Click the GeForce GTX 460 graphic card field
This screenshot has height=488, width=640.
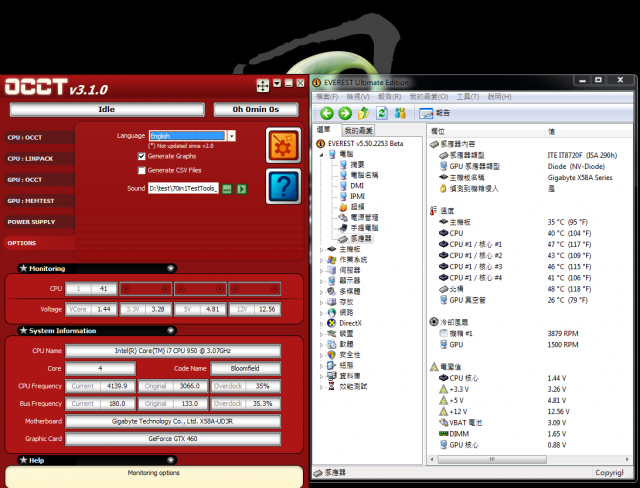click(x=173, y=439)
